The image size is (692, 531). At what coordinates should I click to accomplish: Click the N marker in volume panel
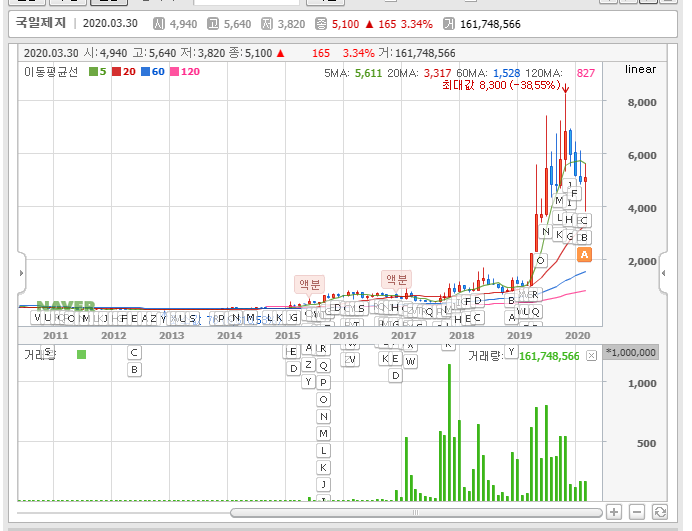tap(323, 416)
